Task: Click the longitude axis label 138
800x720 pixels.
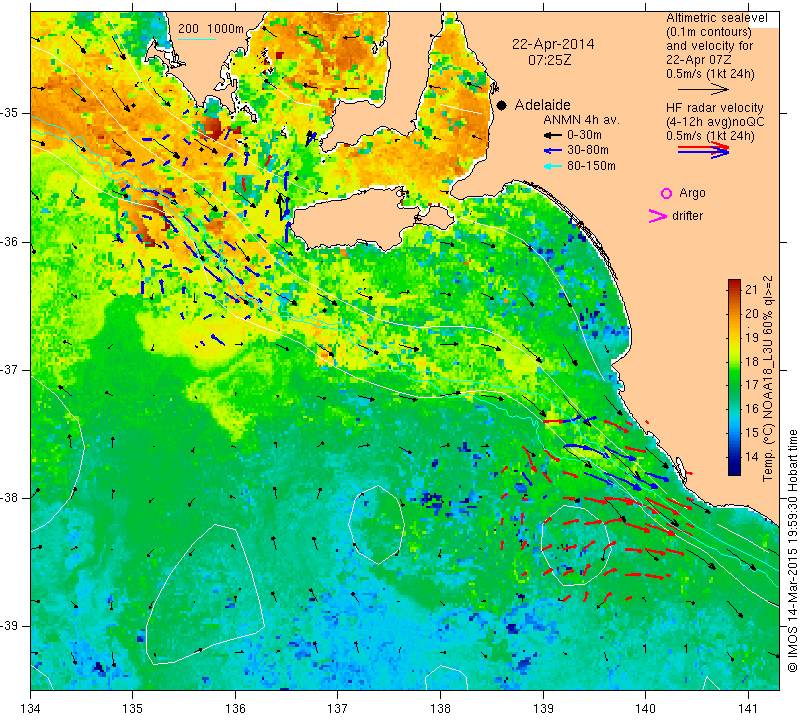Action: (441, 709)
